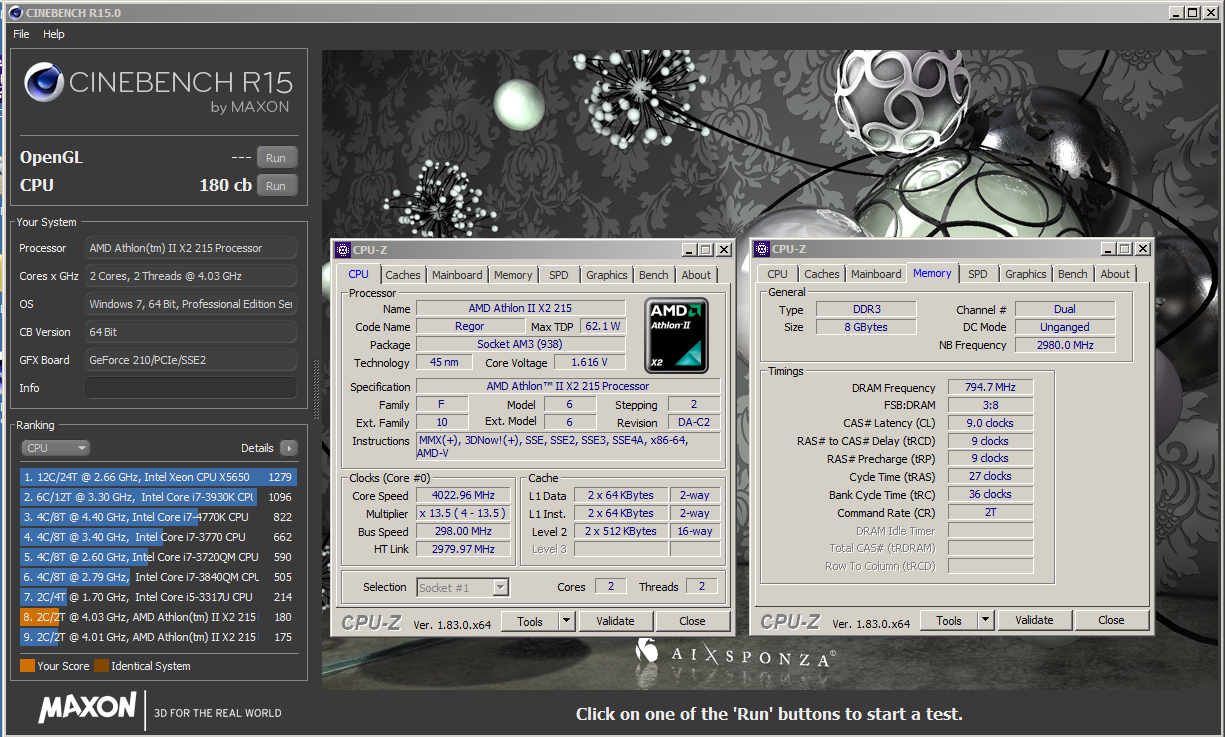Open Graphics tab in left CPU-Z

606,275
